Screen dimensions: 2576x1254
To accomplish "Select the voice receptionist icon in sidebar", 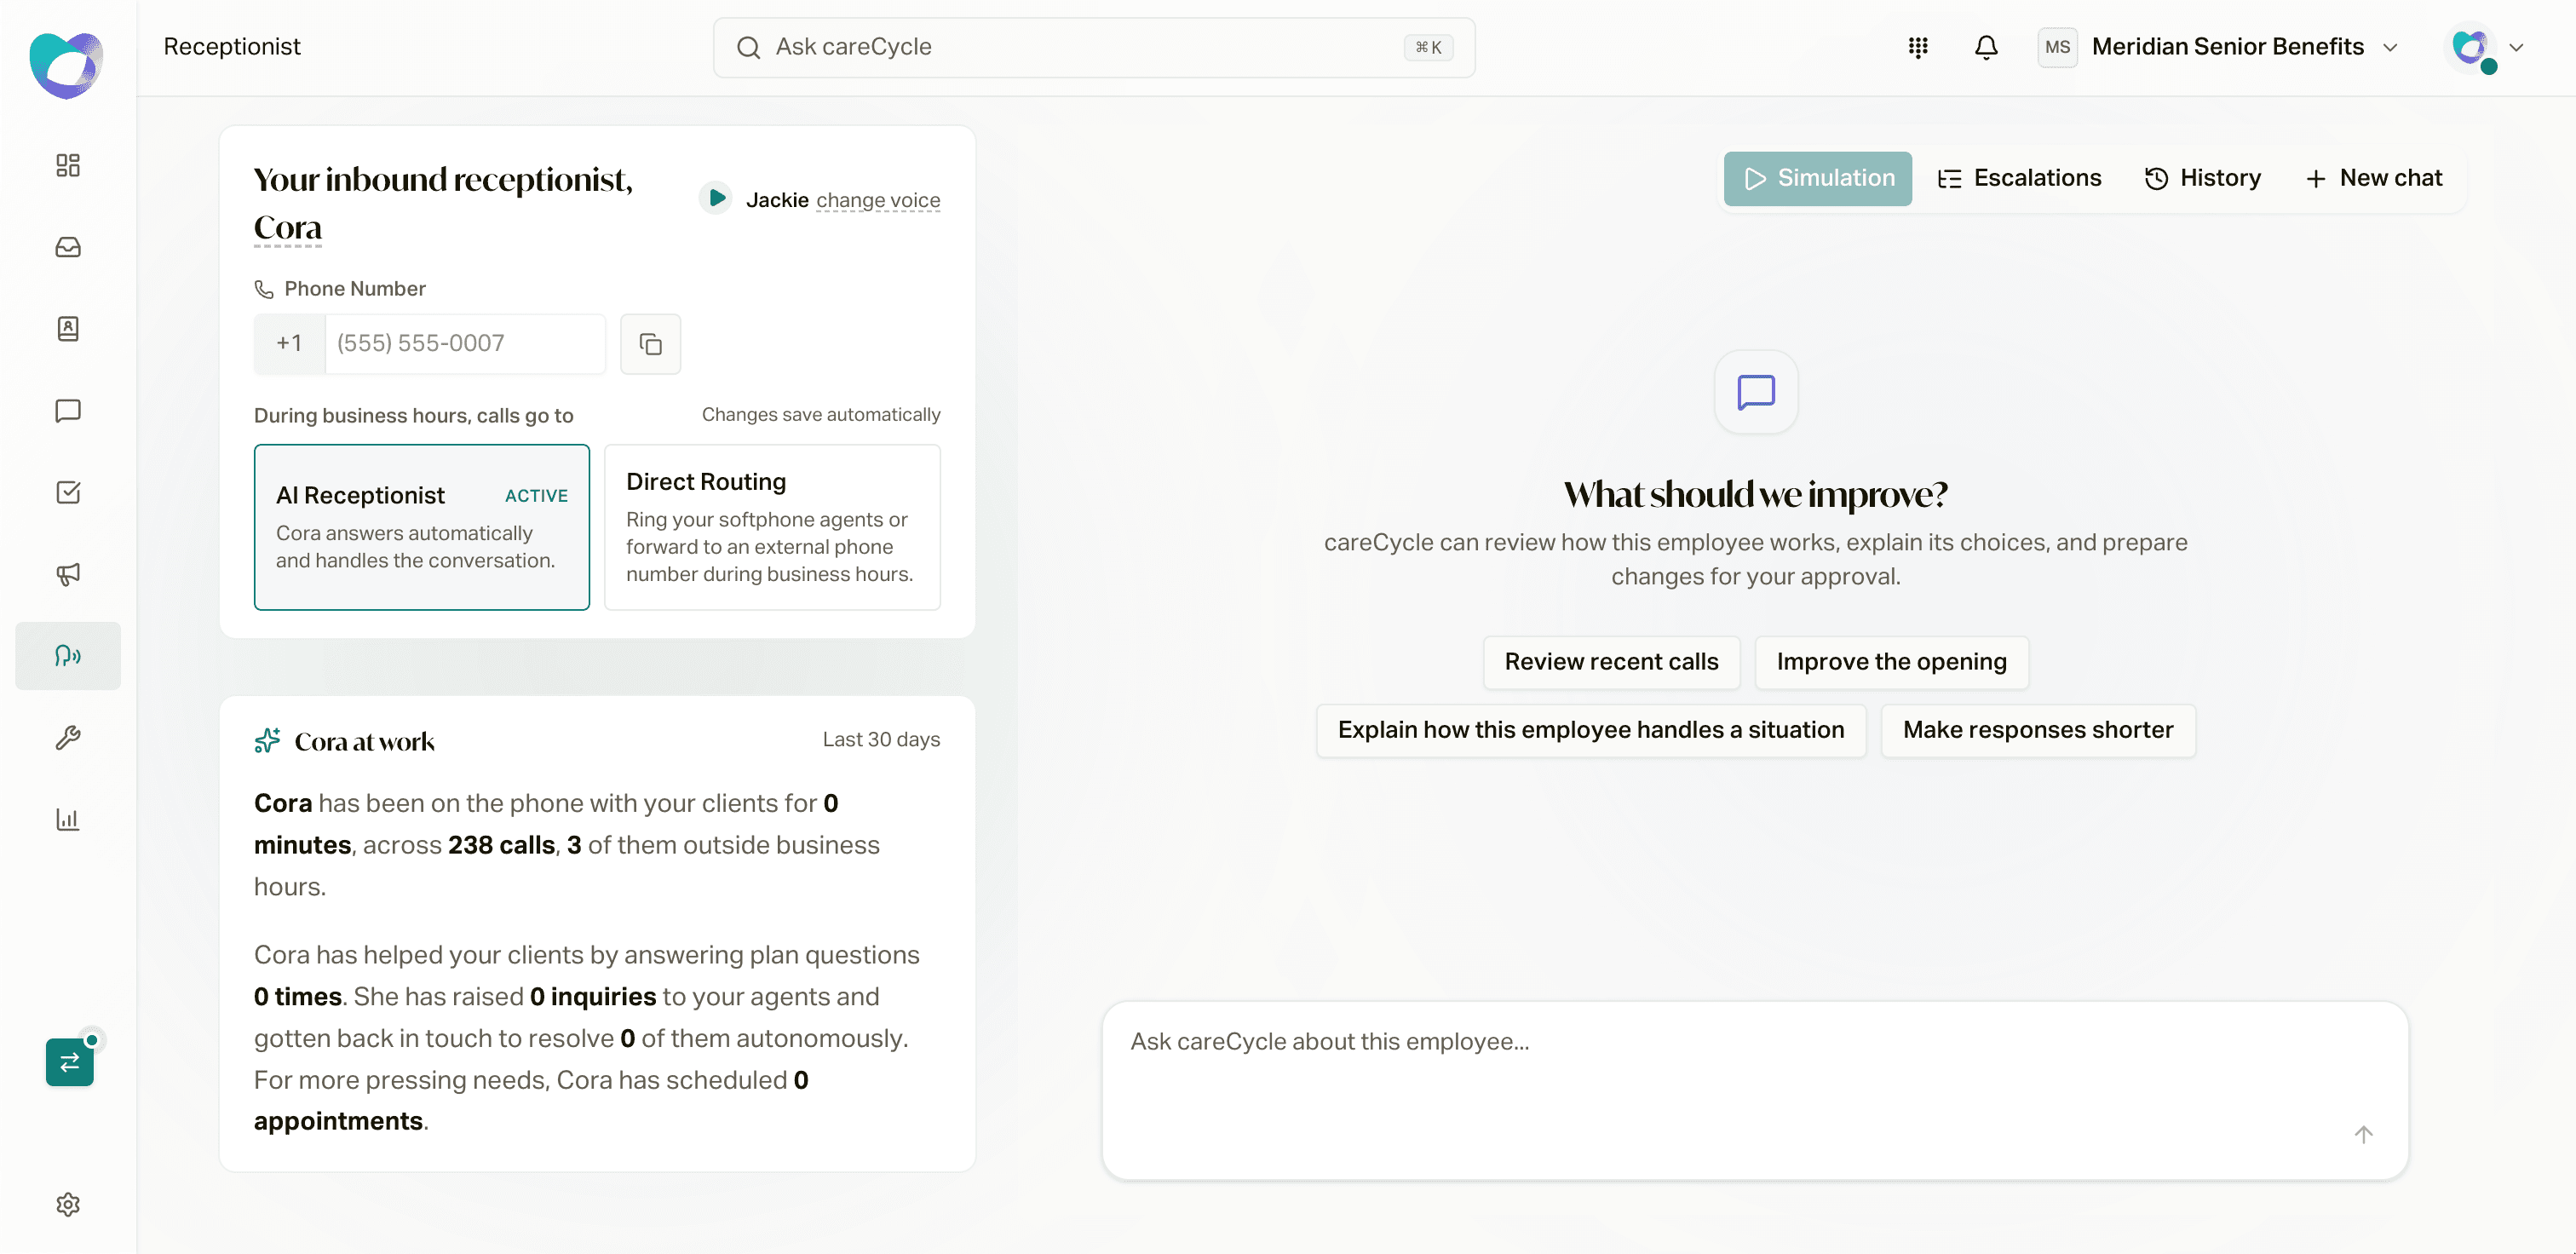I will tap(68, 656).
